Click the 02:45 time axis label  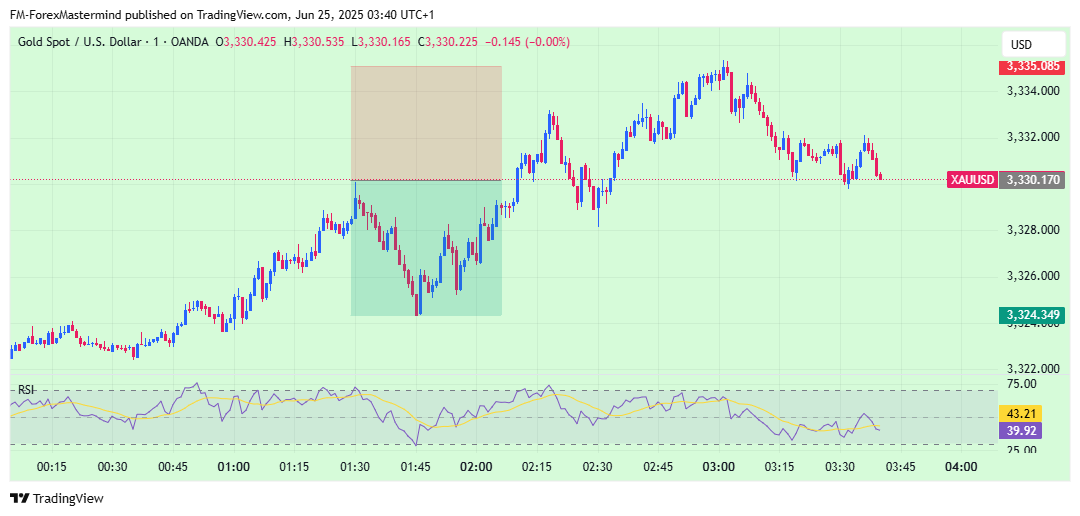[x=658, y=467]
